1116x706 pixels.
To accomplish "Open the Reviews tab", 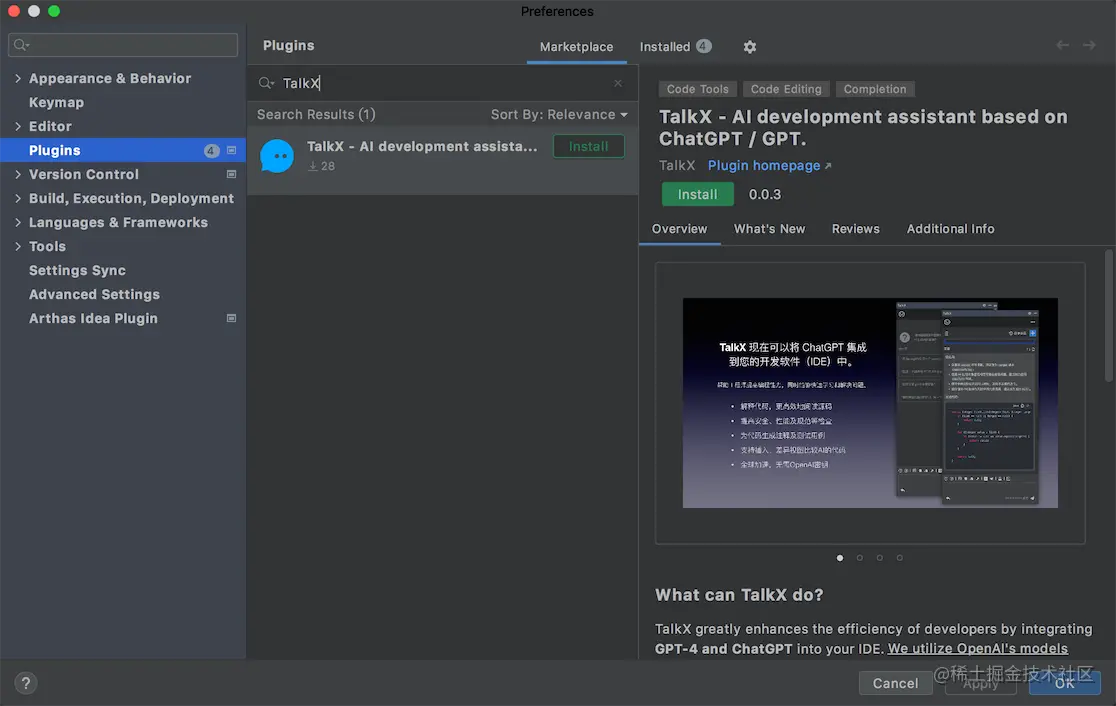I will click(x=856, y=228).
